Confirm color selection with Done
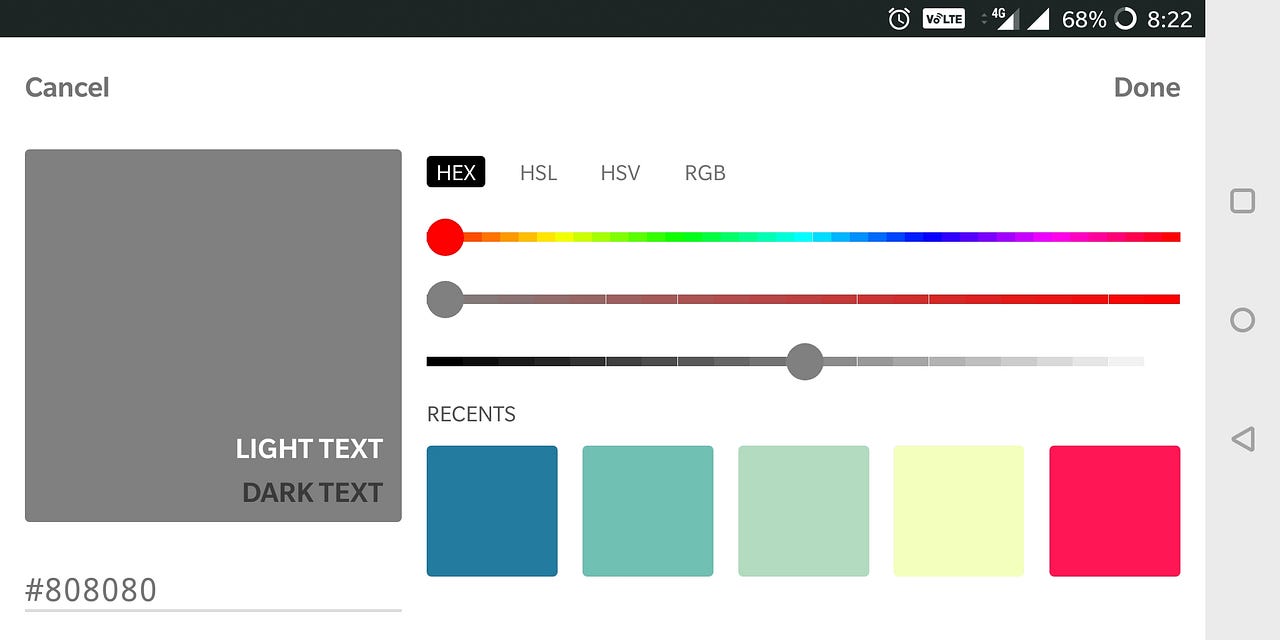The image size is (1280, 640). (x=1146, y=87)
